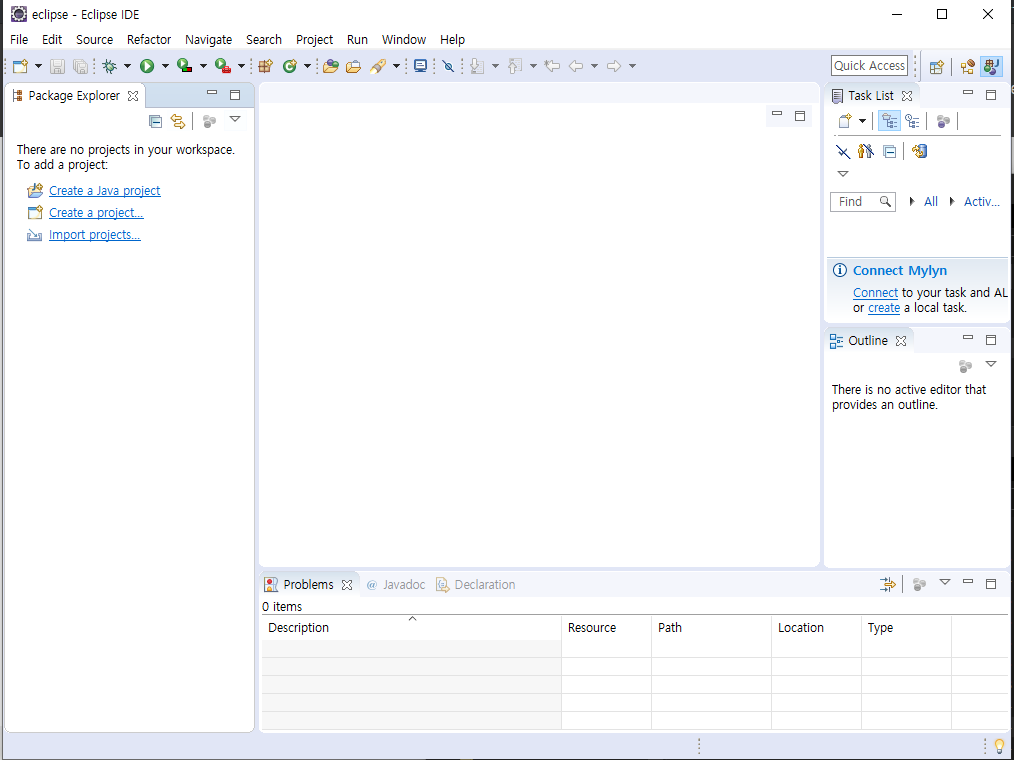Image resolution: width=1014 pixels, height=760 pixels.
Task: Click the New wizard toolbar icon
Action: pyautogui.click(x=21, y=66)
